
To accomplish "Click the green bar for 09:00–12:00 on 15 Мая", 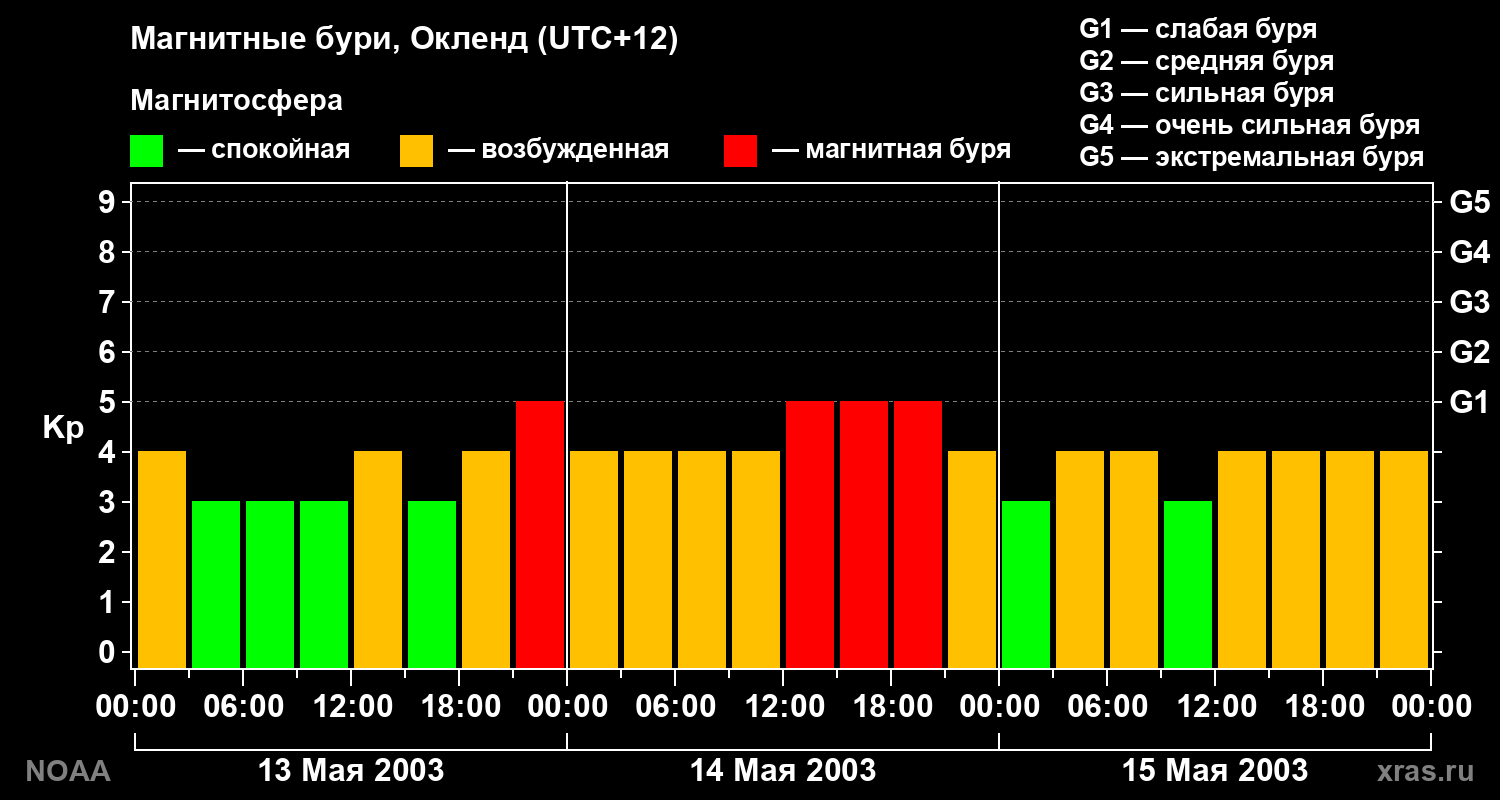I will [x=1188, y=584].
